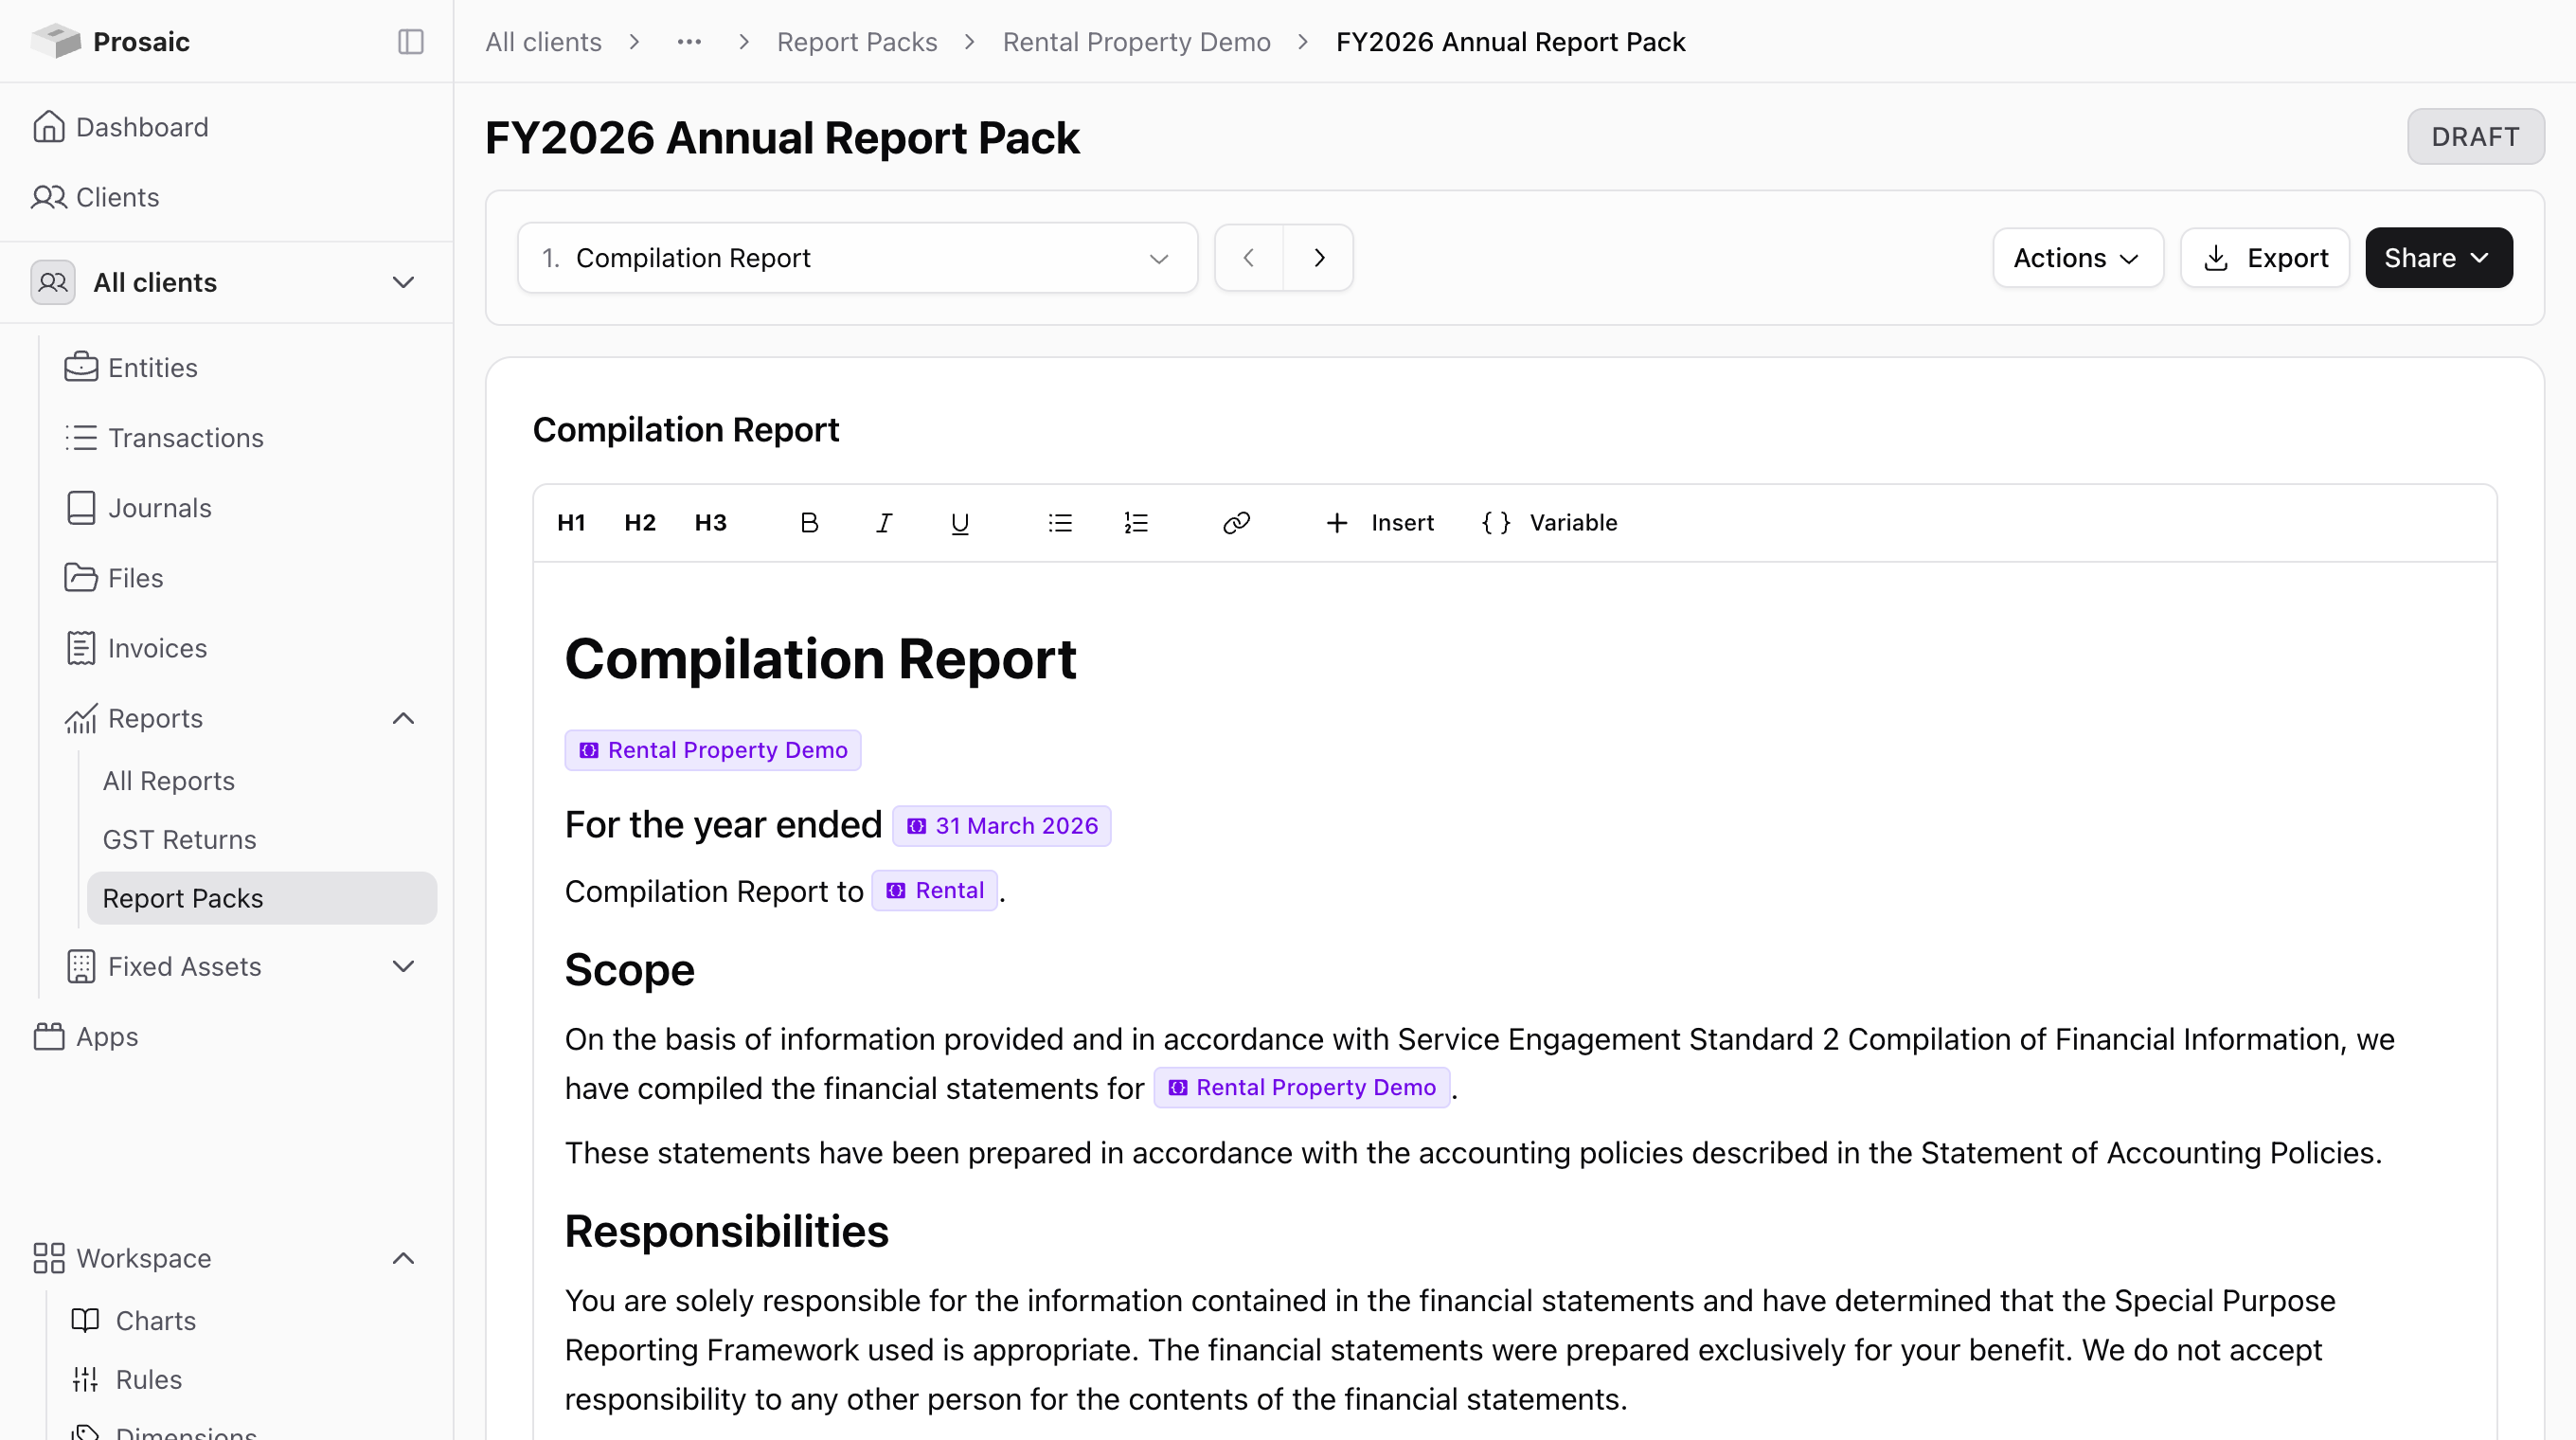Add a hyperlink with link icon
The width and height of the screenshot is (2576, 1440).
pyautogui.click(x=1236, y=523)
